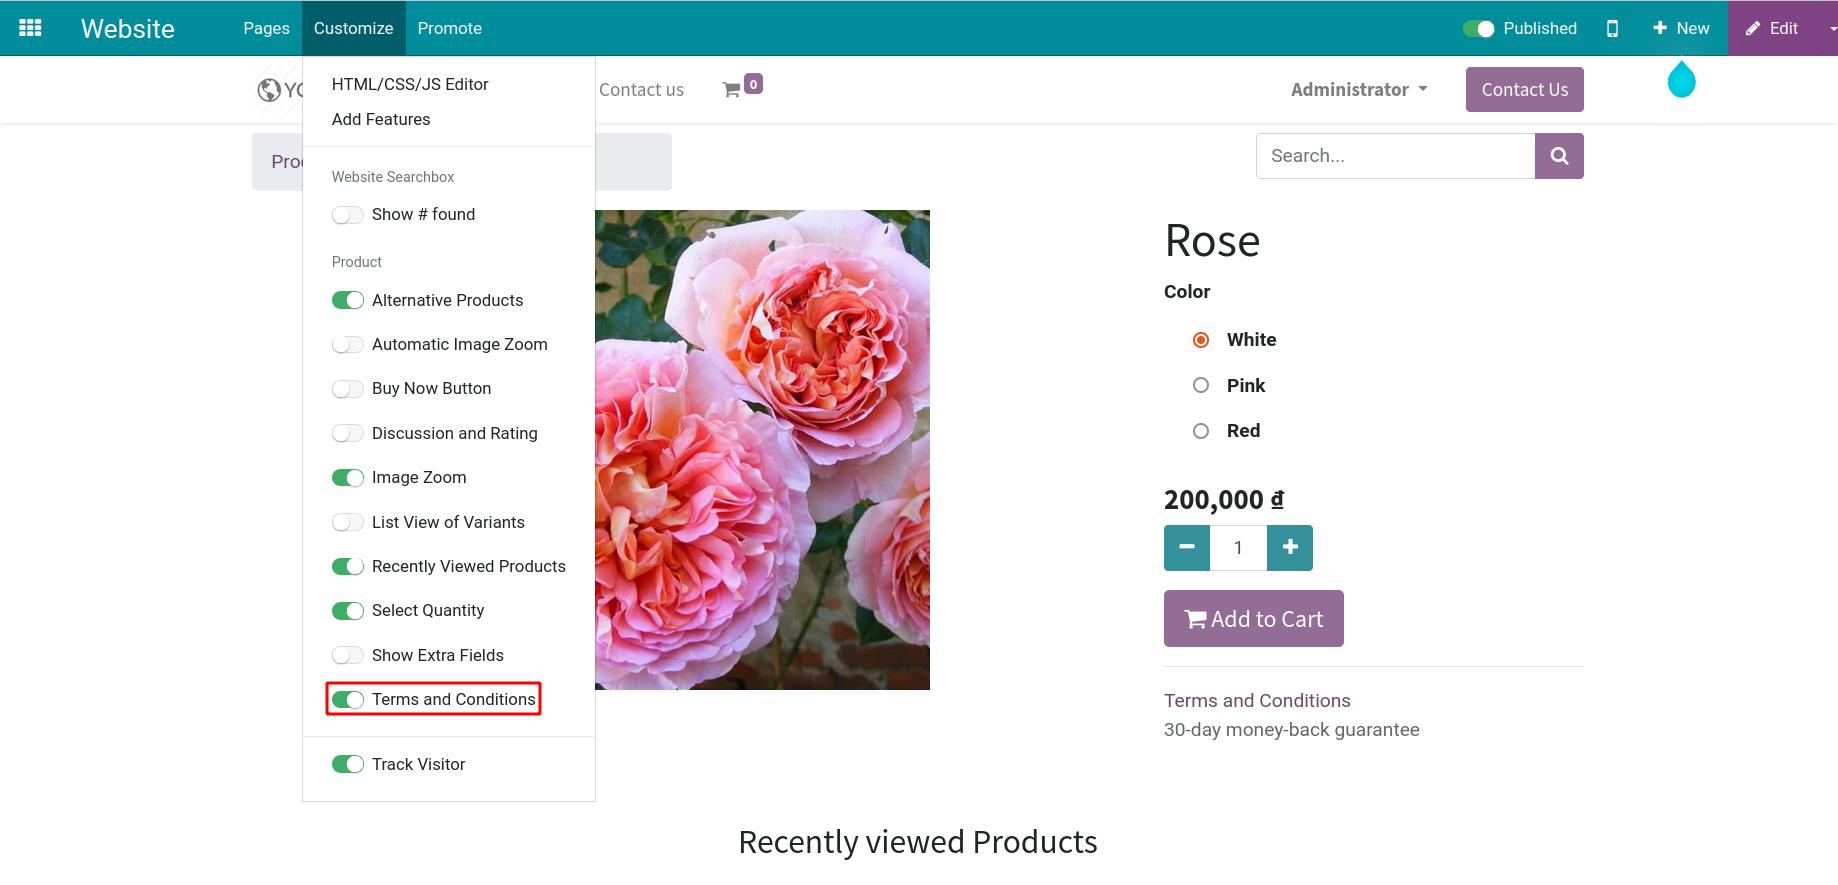Click the shopping cart icon in navbar

pyautogui.click(x=732, y=90)
